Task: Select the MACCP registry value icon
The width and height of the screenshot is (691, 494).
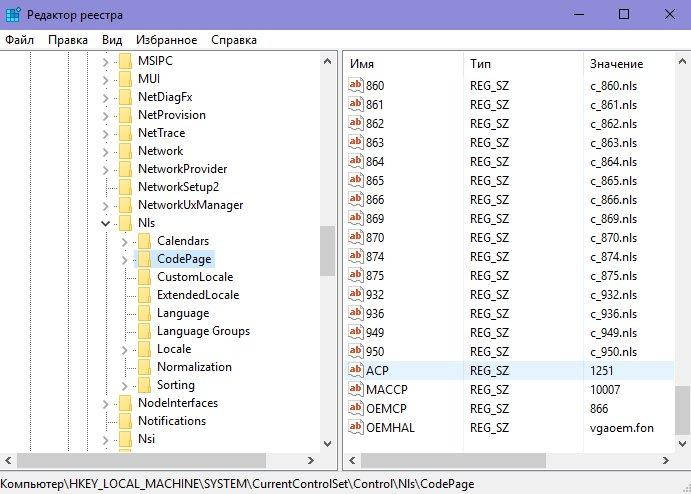Action: pyautogui.click(x=355, y=387)
